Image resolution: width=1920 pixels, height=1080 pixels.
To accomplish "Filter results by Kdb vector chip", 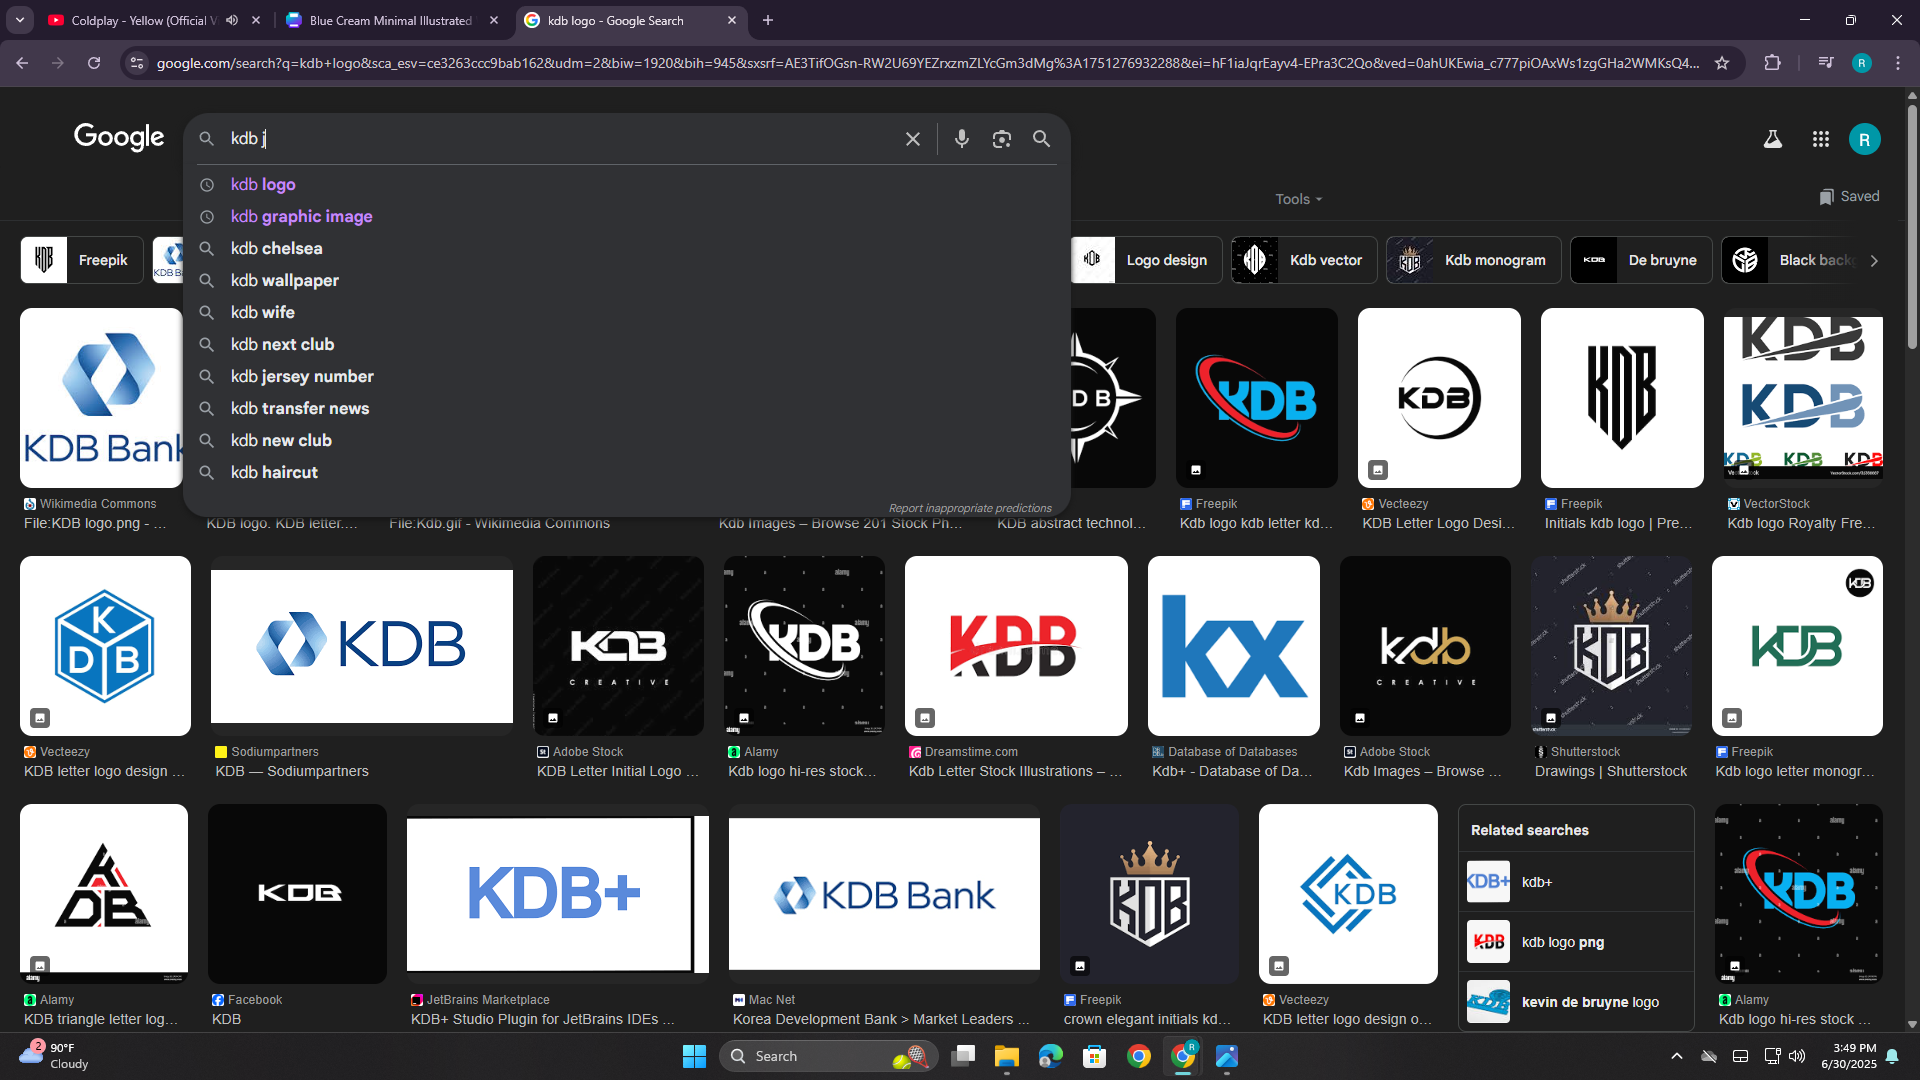I will point(1304,260).
